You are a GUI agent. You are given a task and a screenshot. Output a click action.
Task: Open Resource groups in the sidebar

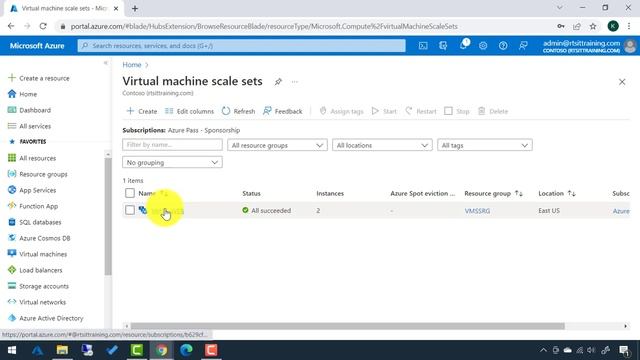tap(38, 174)
